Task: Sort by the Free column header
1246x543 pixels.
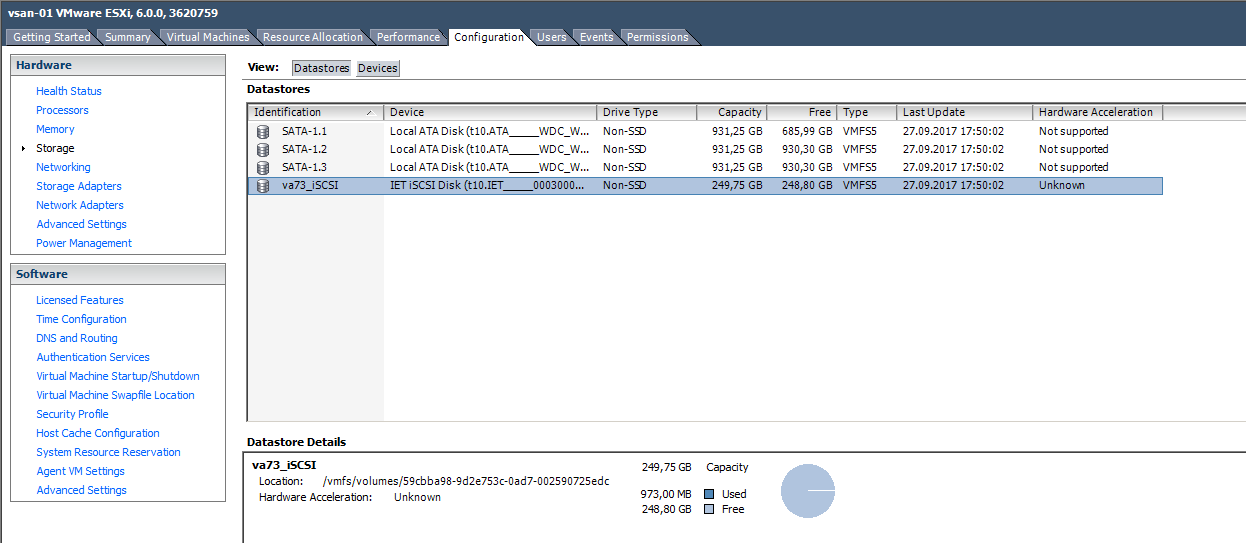Action: click(802, 112)
